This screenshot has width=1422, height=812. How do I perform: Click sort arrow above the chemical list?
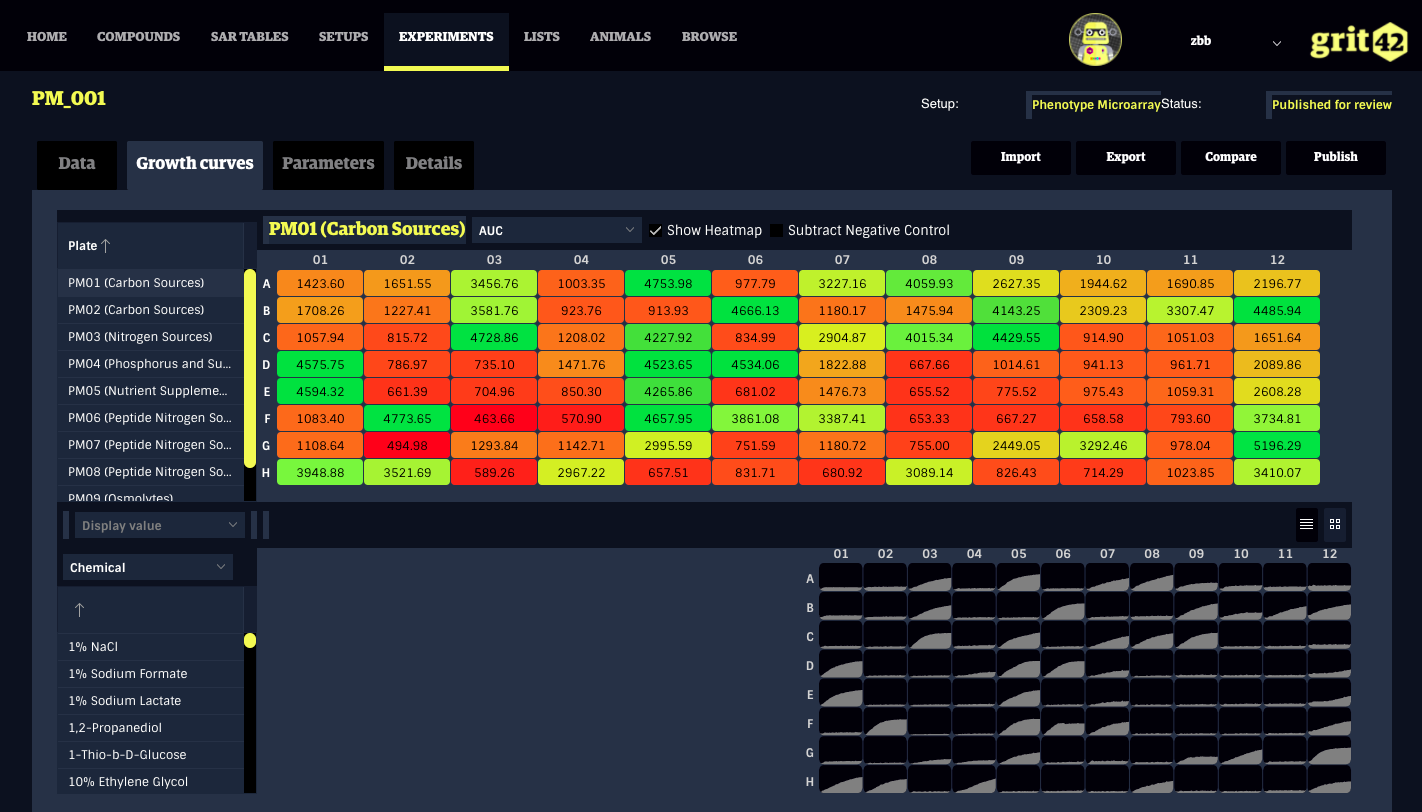tap(80, 610)
